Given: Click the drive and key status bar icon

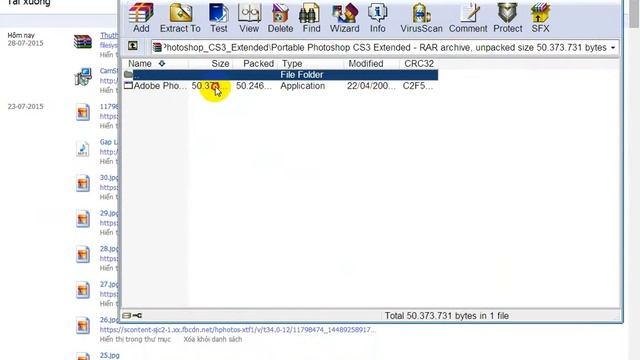Looking at the screenshot, I should click(132, 316).
